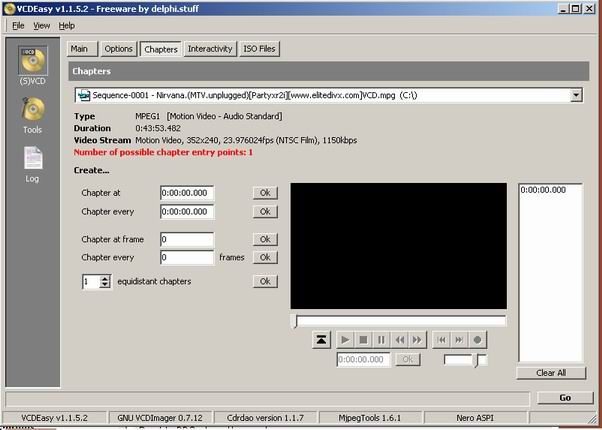The height and width of the screenshot is (430, 602).
Task: Click the MjpegTools 1.6.1 status entry
Action: (x=370, y=418)
